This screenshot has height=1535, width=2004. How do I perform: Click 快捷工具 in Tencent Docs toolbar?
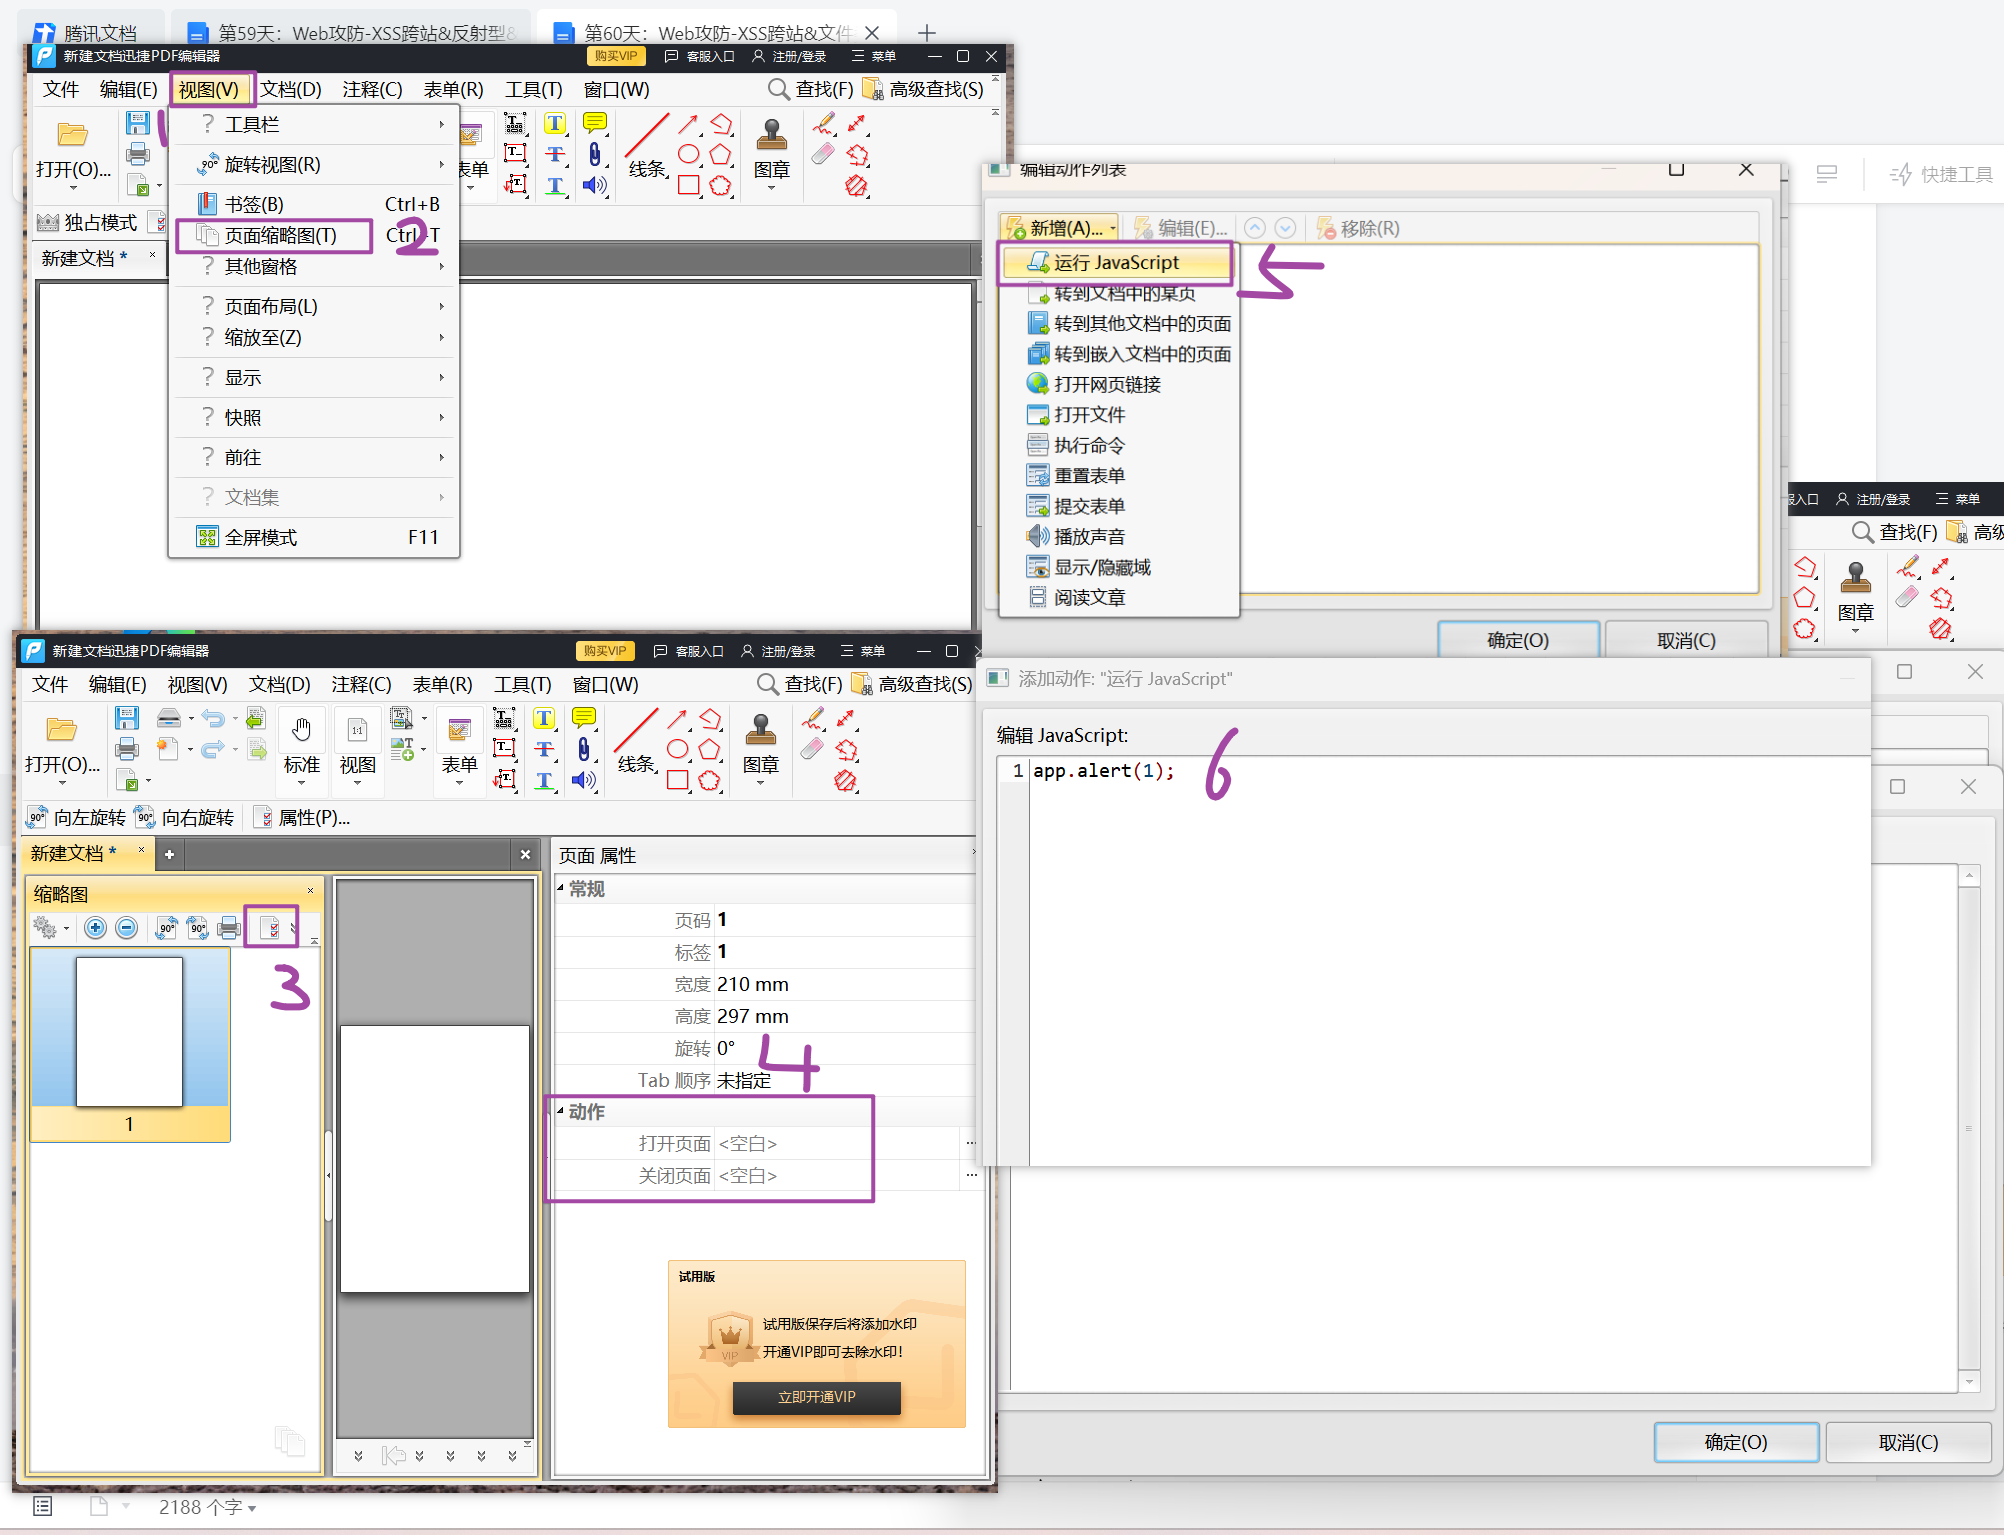(x=1941, y=175)
